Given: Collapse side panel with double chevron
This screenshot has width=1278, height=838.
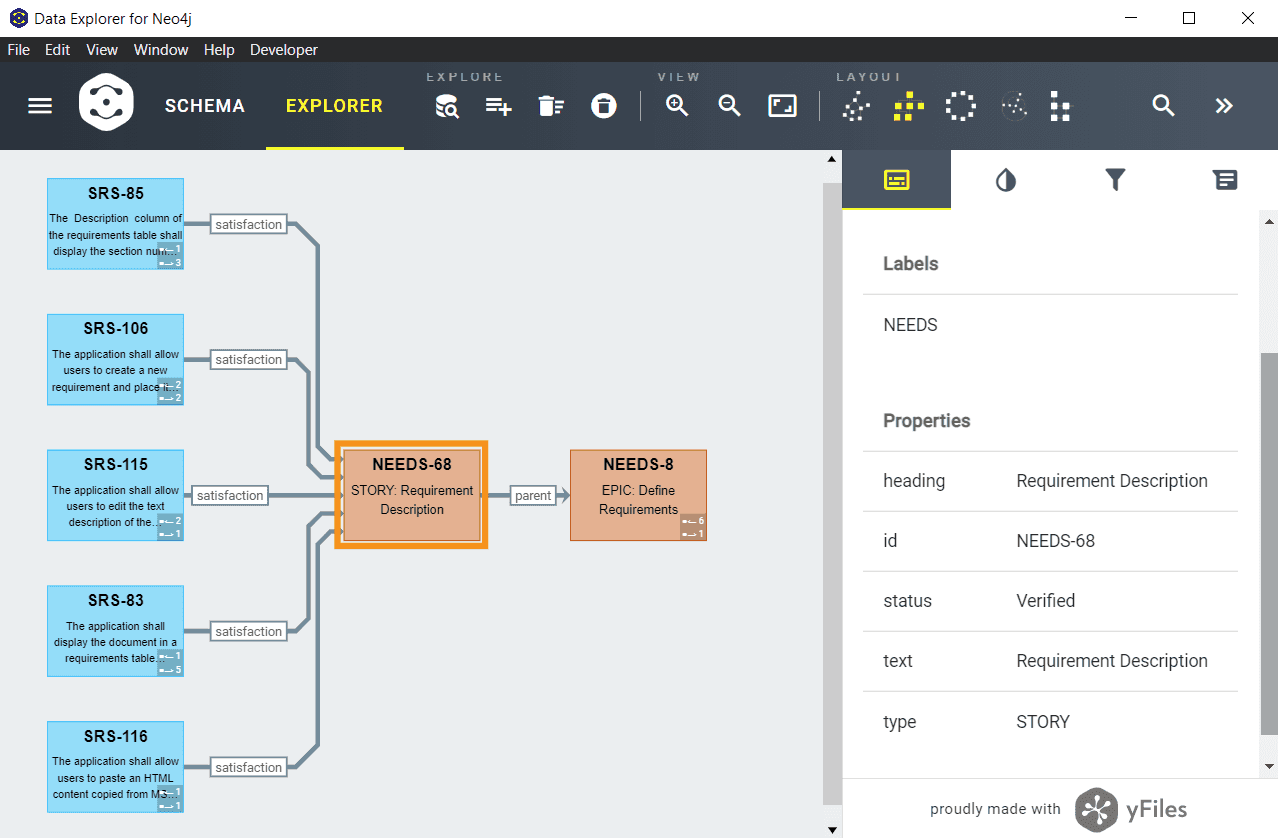Looking at the screenshot, I should click(1224, 106).
